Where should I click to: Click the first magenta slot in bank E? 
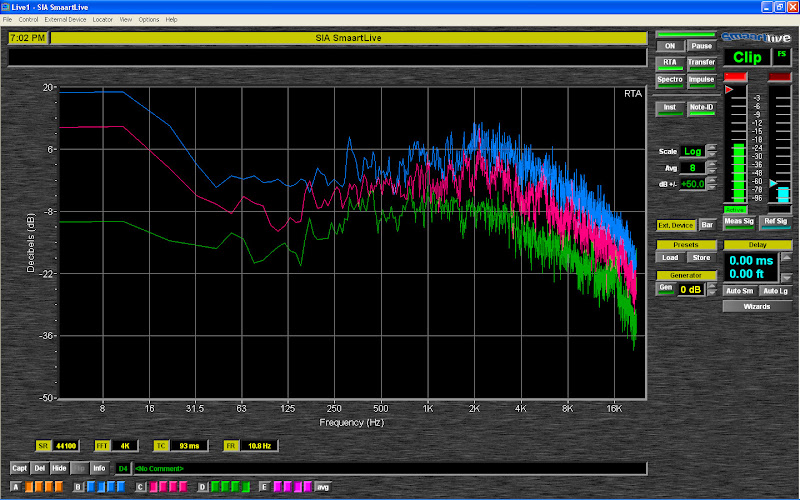(x=278, y=487)
